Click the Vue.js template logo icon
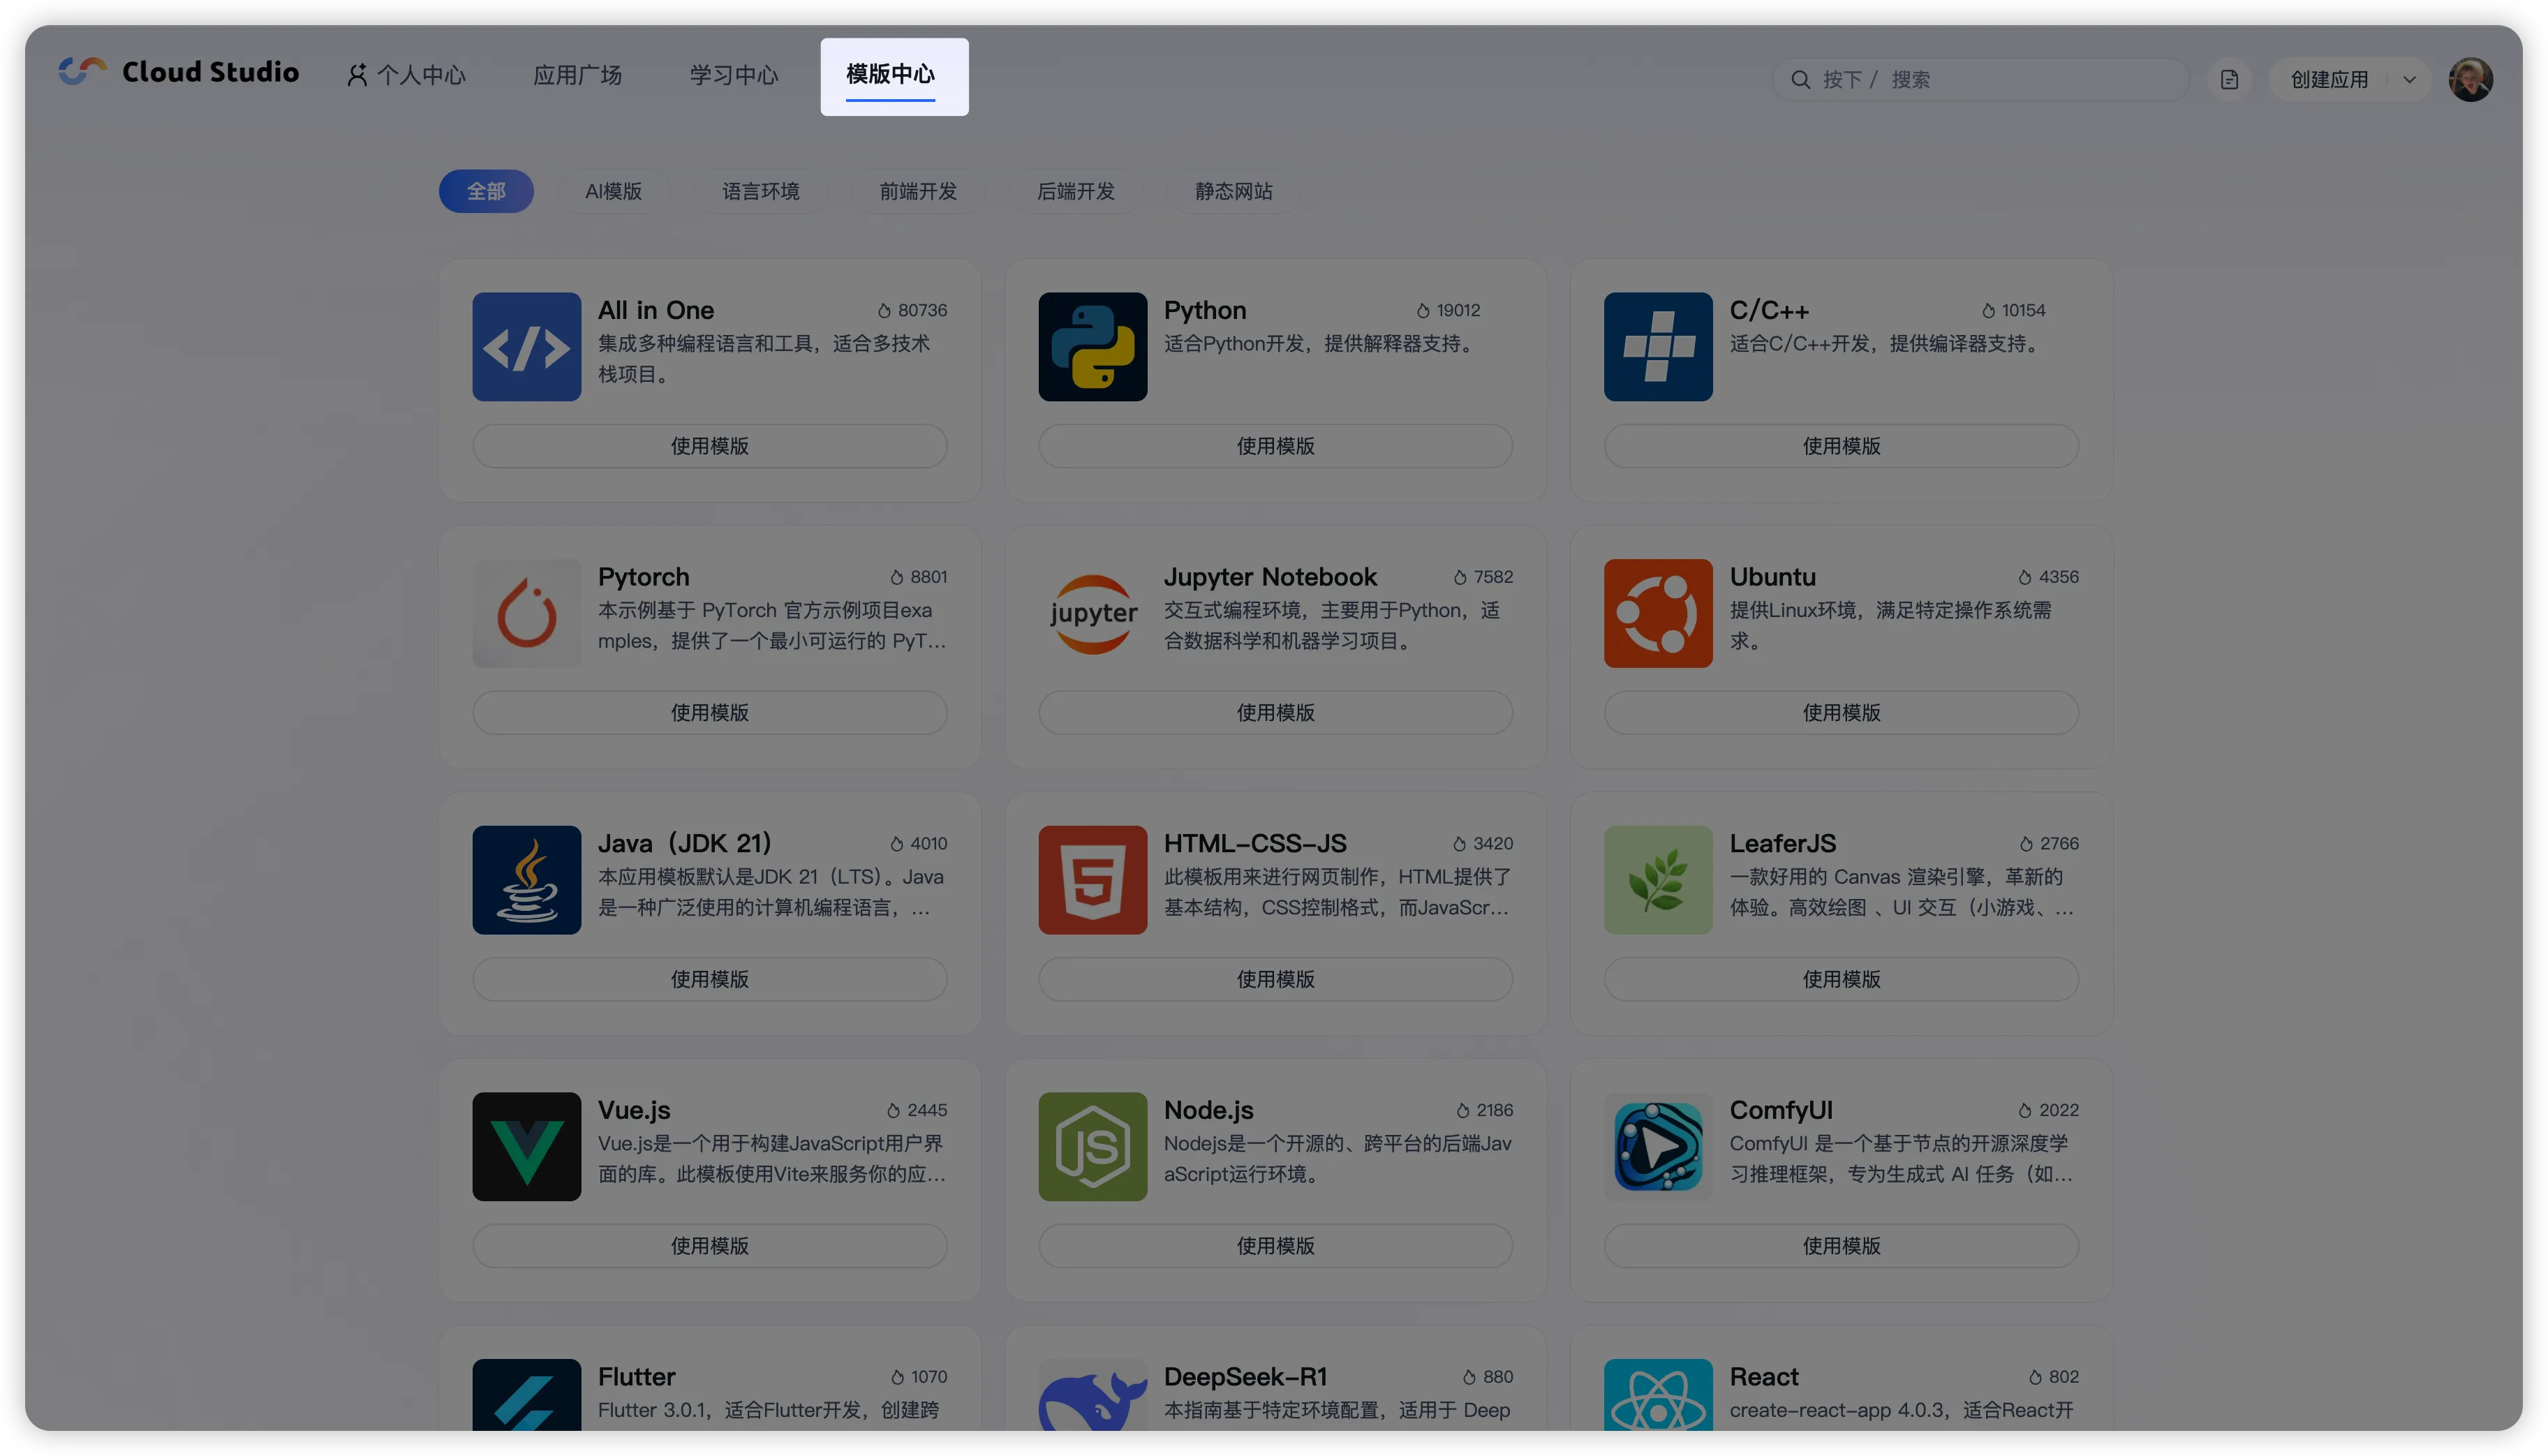Viewport: 2548px width, 1456px height. (x=526, y=1146)
